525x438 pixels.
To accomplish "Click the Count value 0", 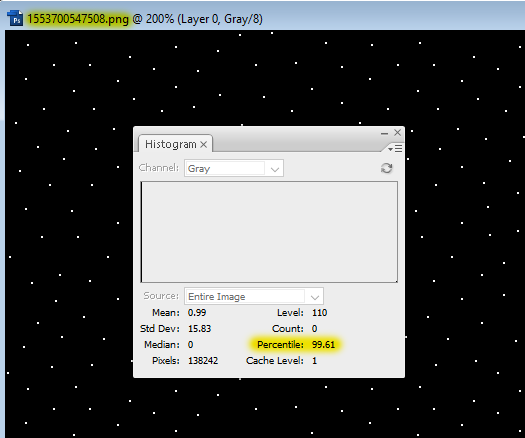I will coord(314,328).
